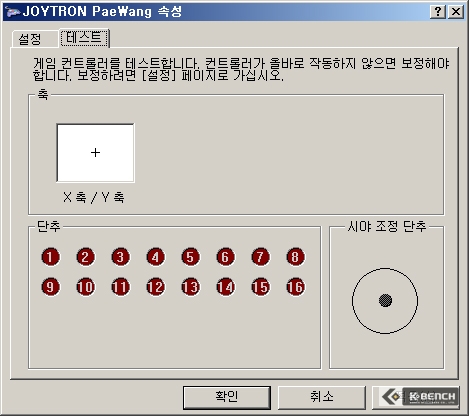Cancel with the 취소 button
469x416 pixels.
pyautogui.click(x=322, y=397)
